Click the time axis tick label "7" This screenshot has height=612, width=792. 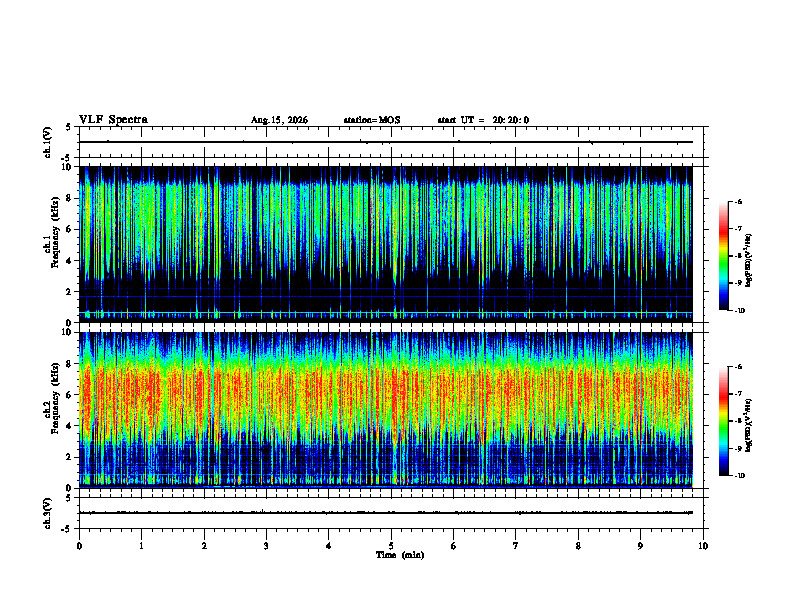pos(516,546)
